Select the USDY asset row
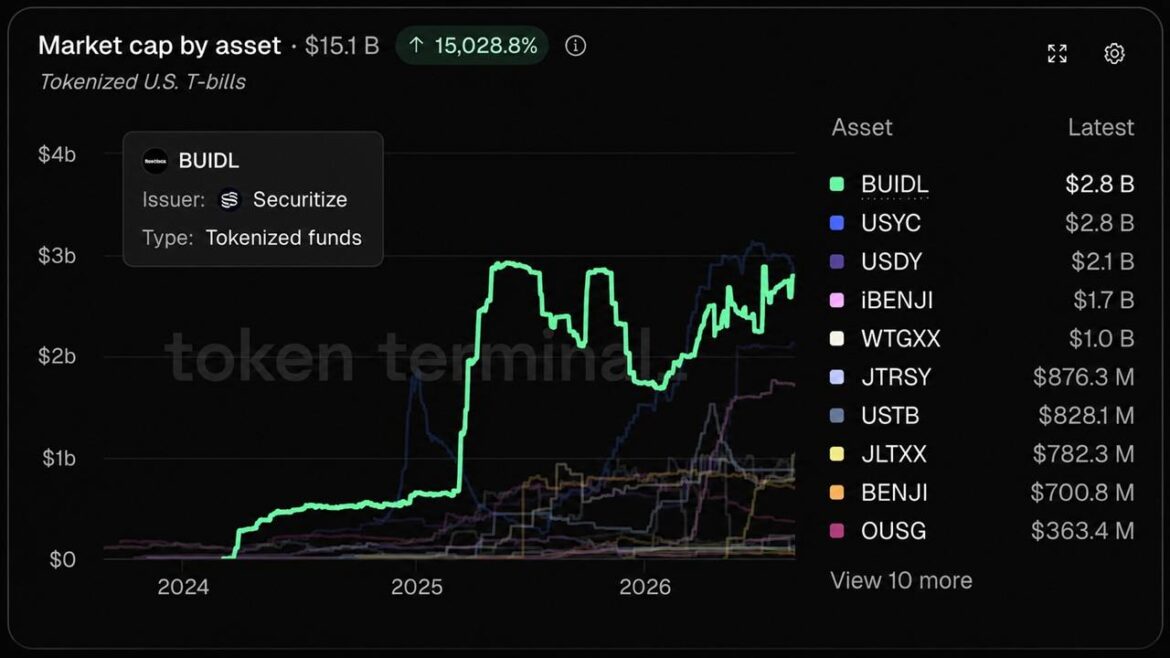 (982, 261)
